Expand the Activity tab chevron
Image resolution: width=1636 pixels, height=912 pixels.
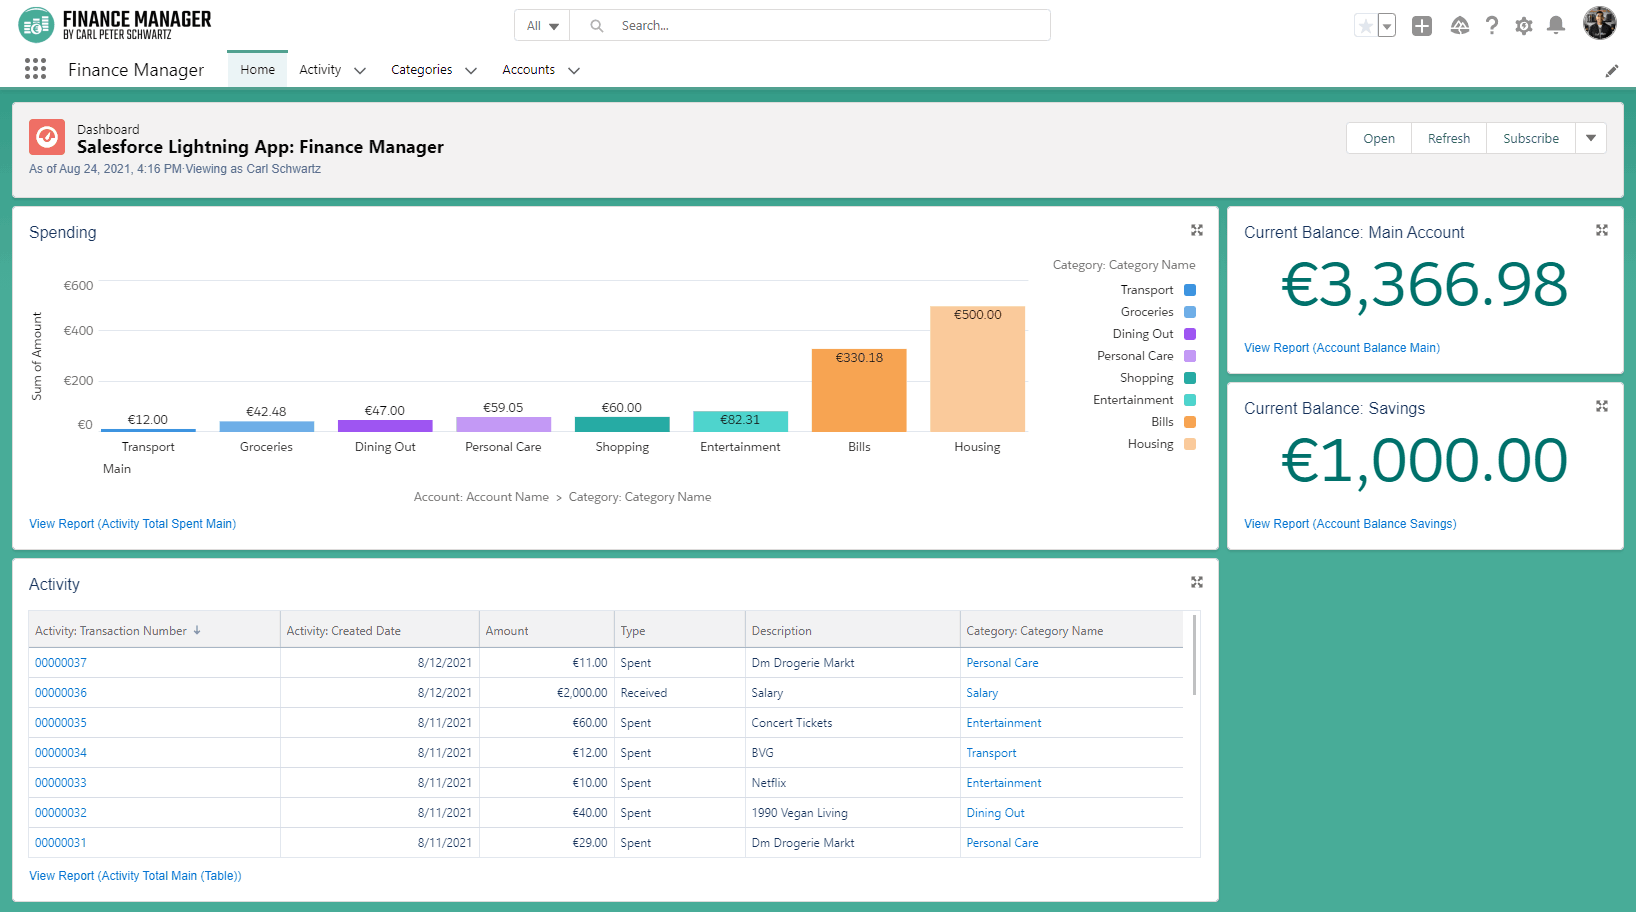360,70
